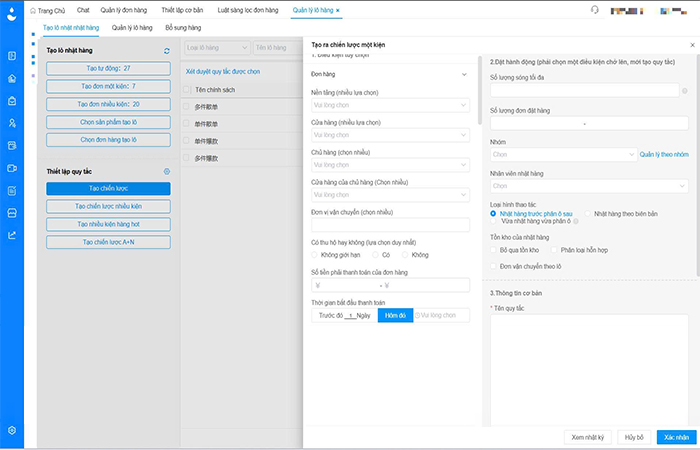
Task: Tick the Đơn vận chuyển theo lô checkbox
Action: [494, 267]
